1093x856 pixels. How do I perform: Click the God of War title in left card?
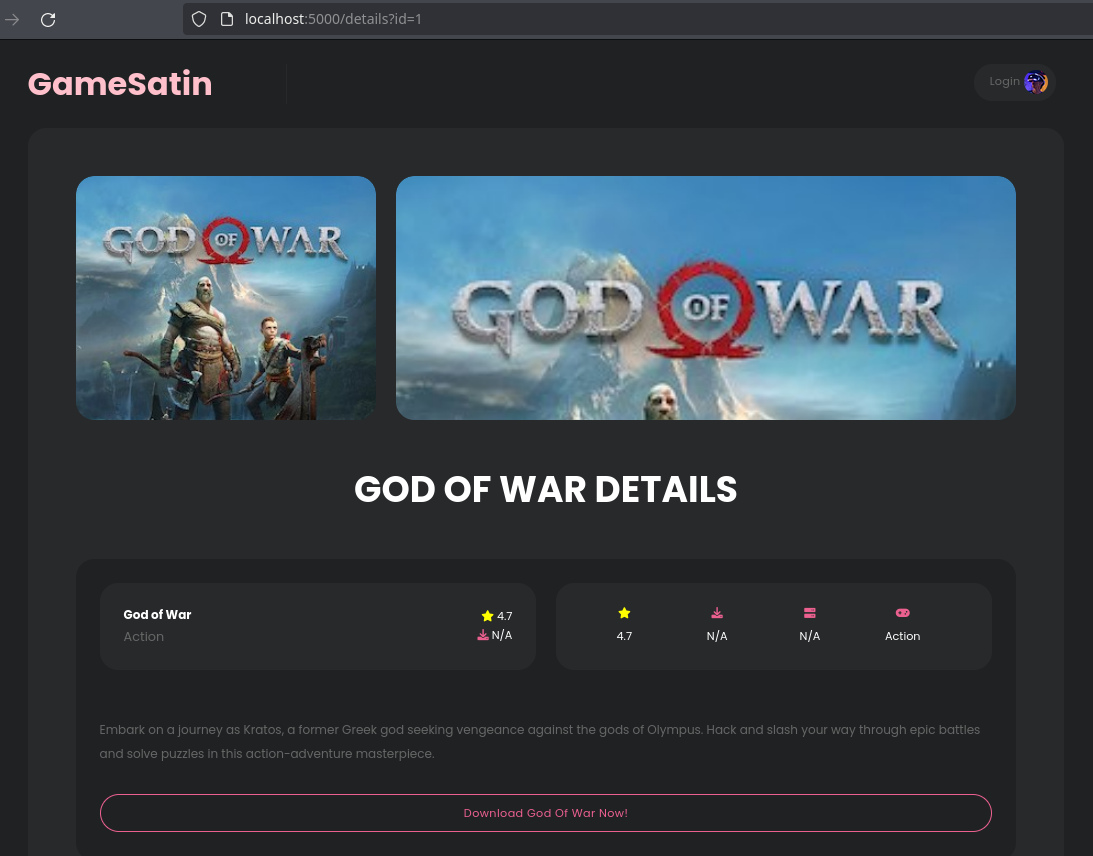157,615
